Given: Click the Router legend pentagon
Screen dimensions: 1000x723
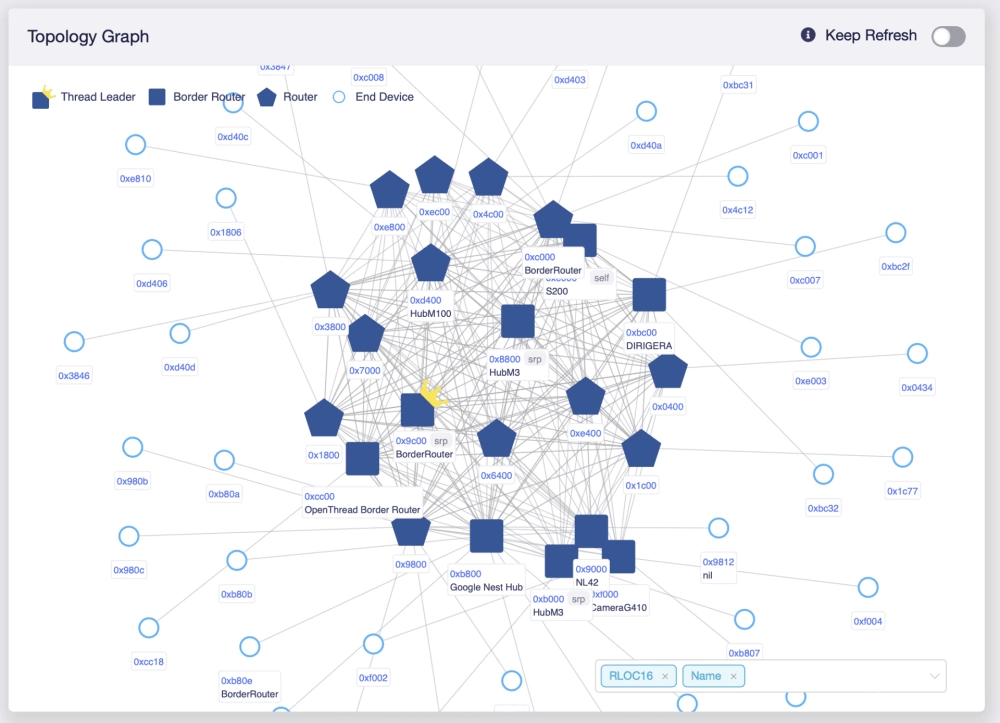Looking at the screenshot, I should 267,97.
